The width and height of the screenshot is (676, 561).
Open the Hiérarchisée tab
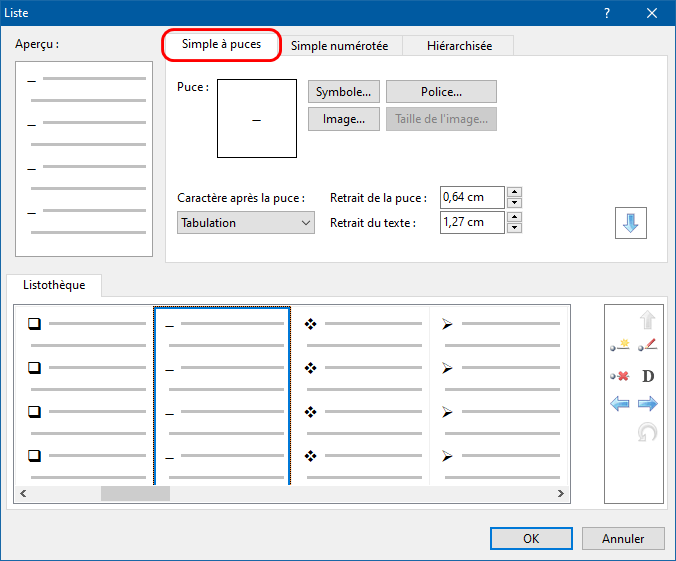pyautogui.click(x=457, y=46)
